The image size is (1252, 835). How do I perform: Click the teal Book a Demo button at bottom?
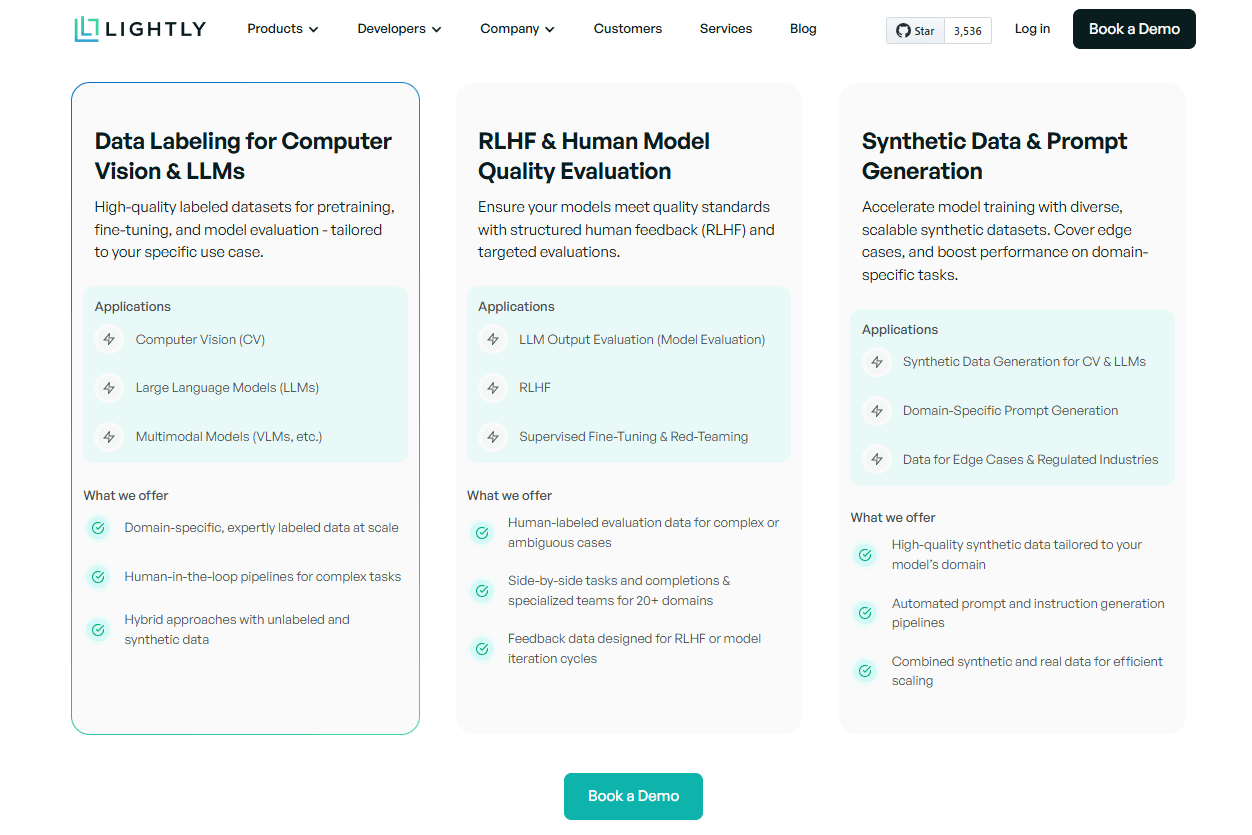pos(633,796)
